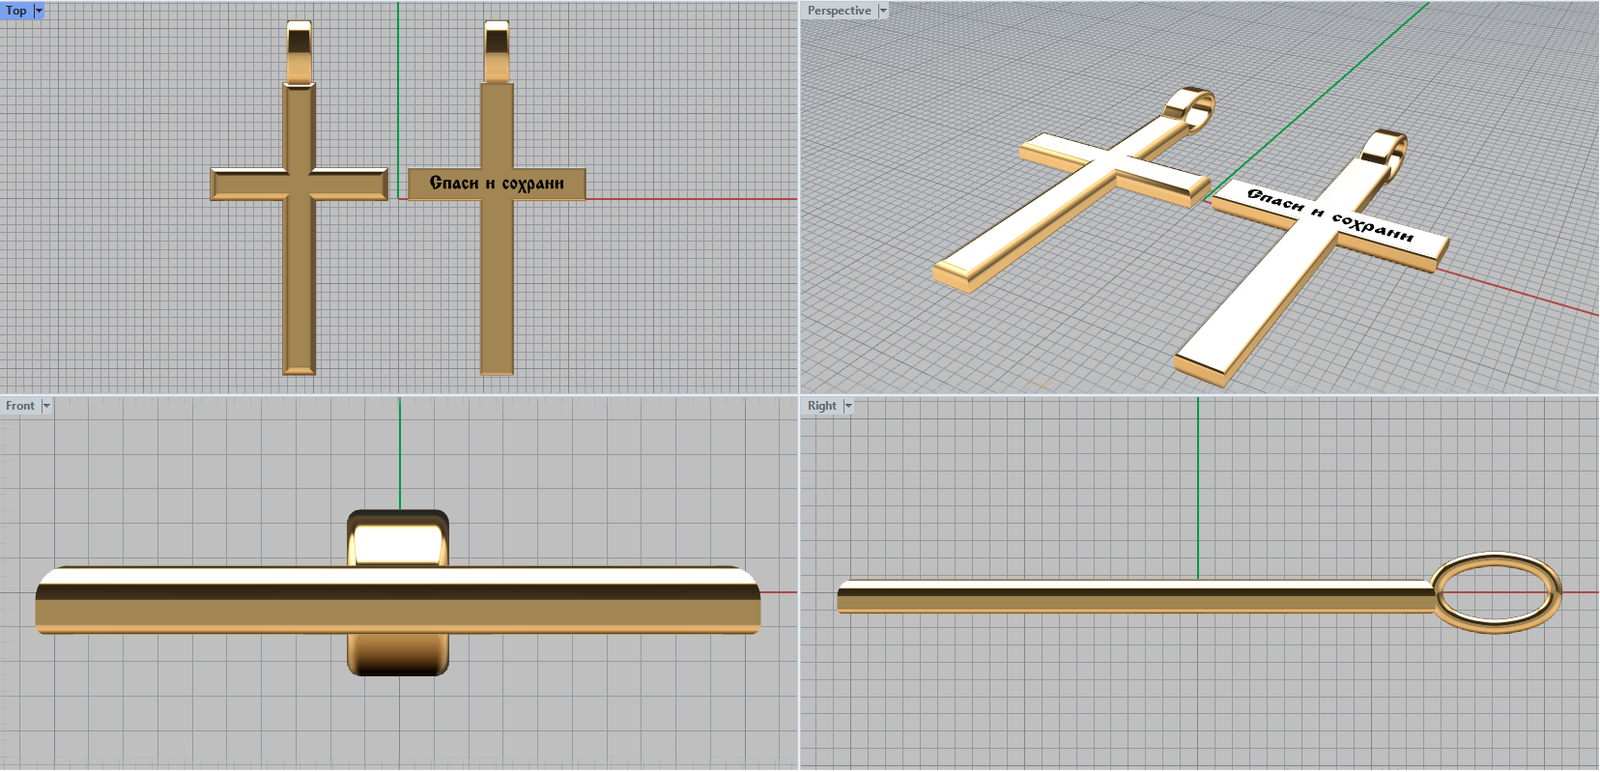Click the Front viewport title label
The height and width of the screenshot is (772, 1600).
coord(20,406)
